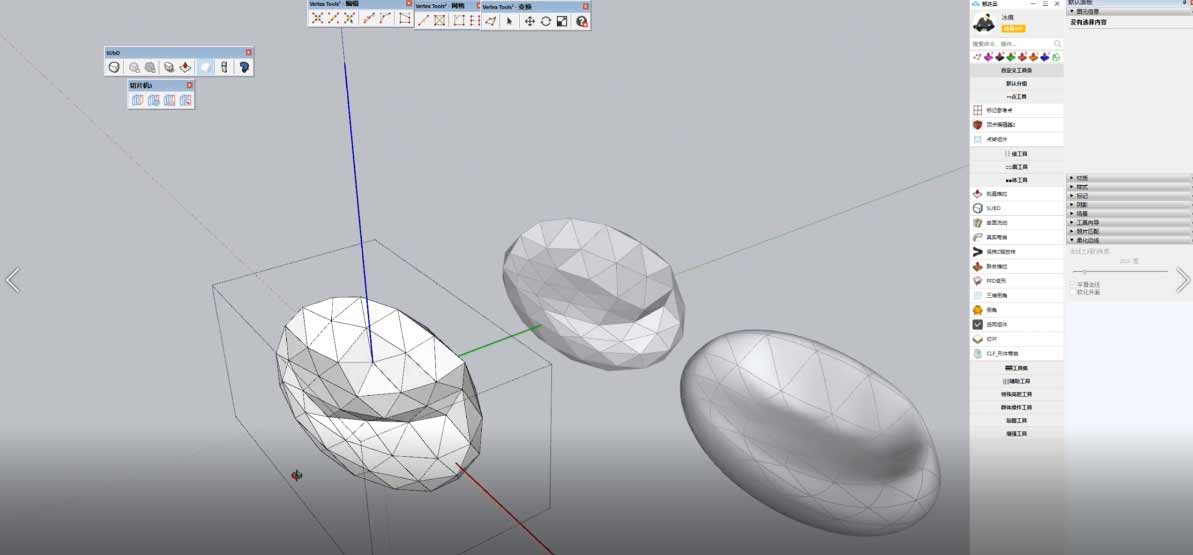Select the Vertex Tools arrow select tool

[509, 21]
